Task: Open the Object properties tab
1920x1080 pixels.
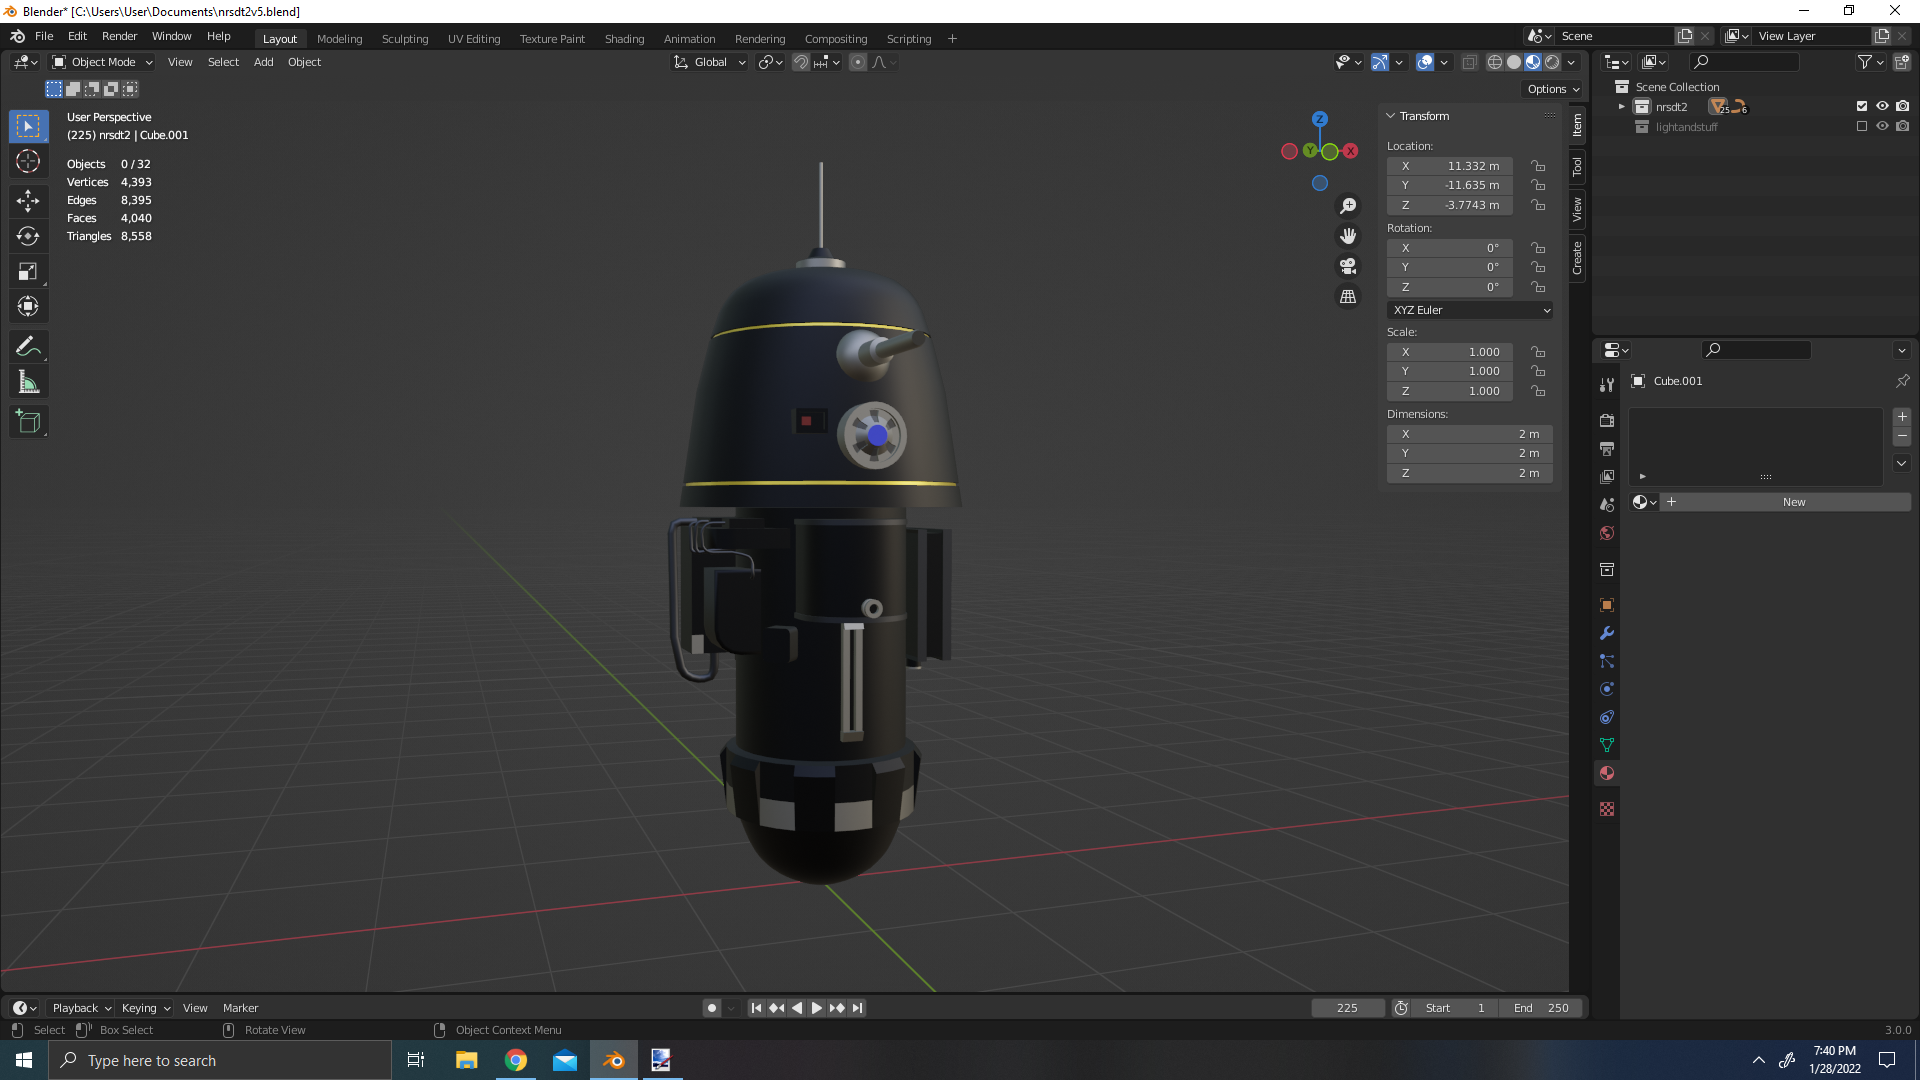Action: (x=1607, y=605)
